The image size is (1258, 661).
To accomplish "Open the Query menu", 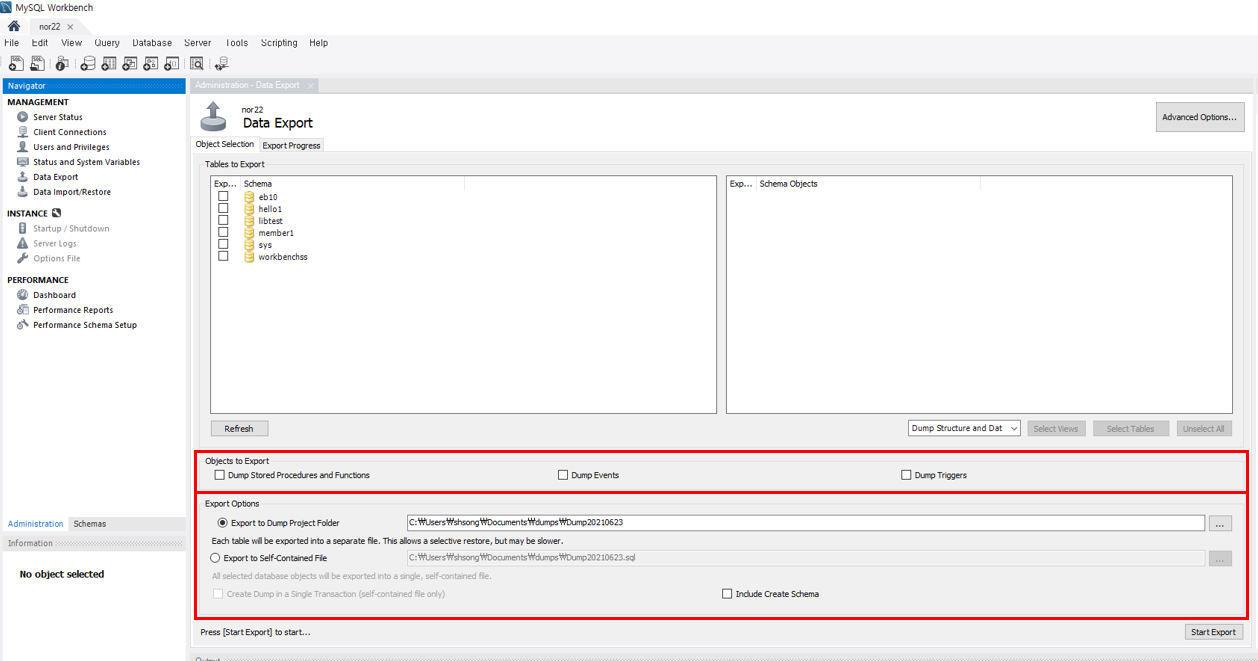I will tap(107, 43).
